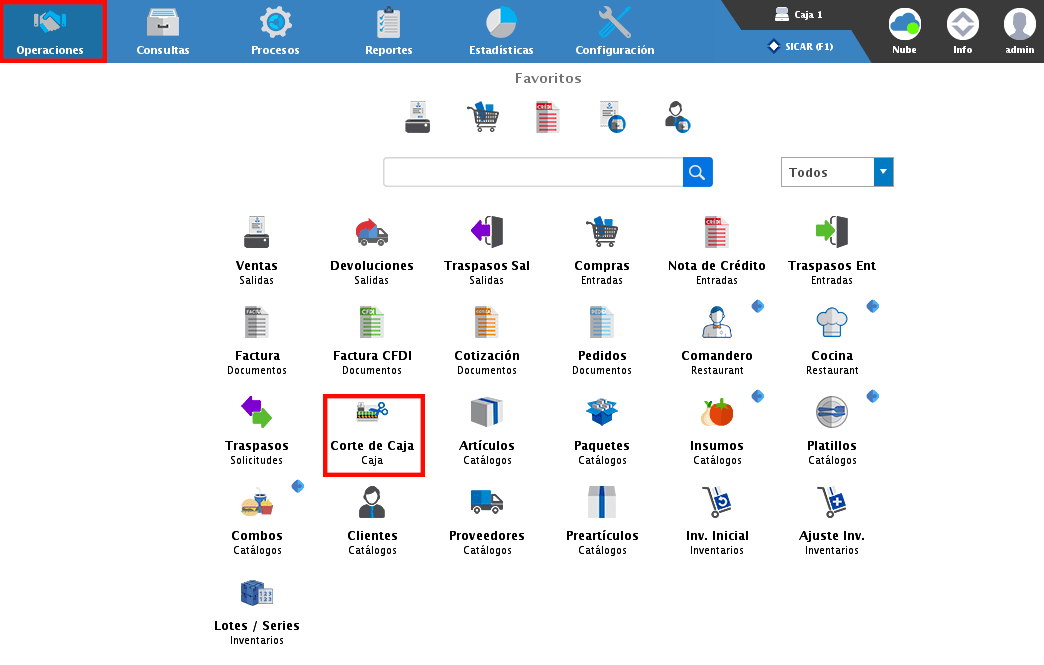Open Nota de Crédito module
Screen dimensions: 1044x665
716,233
